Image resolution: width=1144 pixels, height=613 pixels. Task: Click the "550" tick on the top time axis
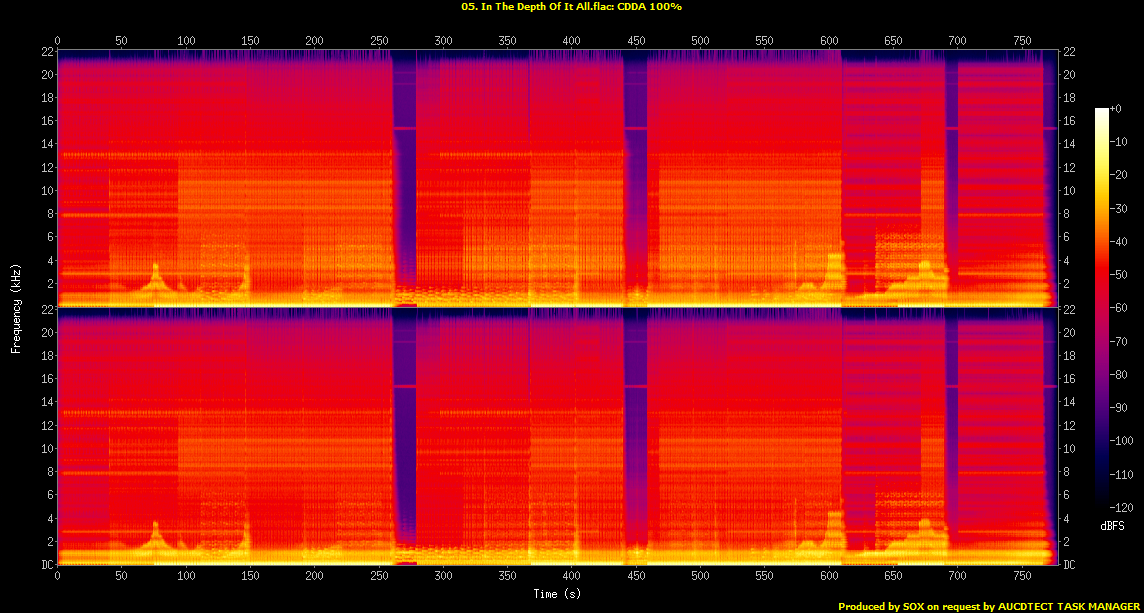(764, 40)
